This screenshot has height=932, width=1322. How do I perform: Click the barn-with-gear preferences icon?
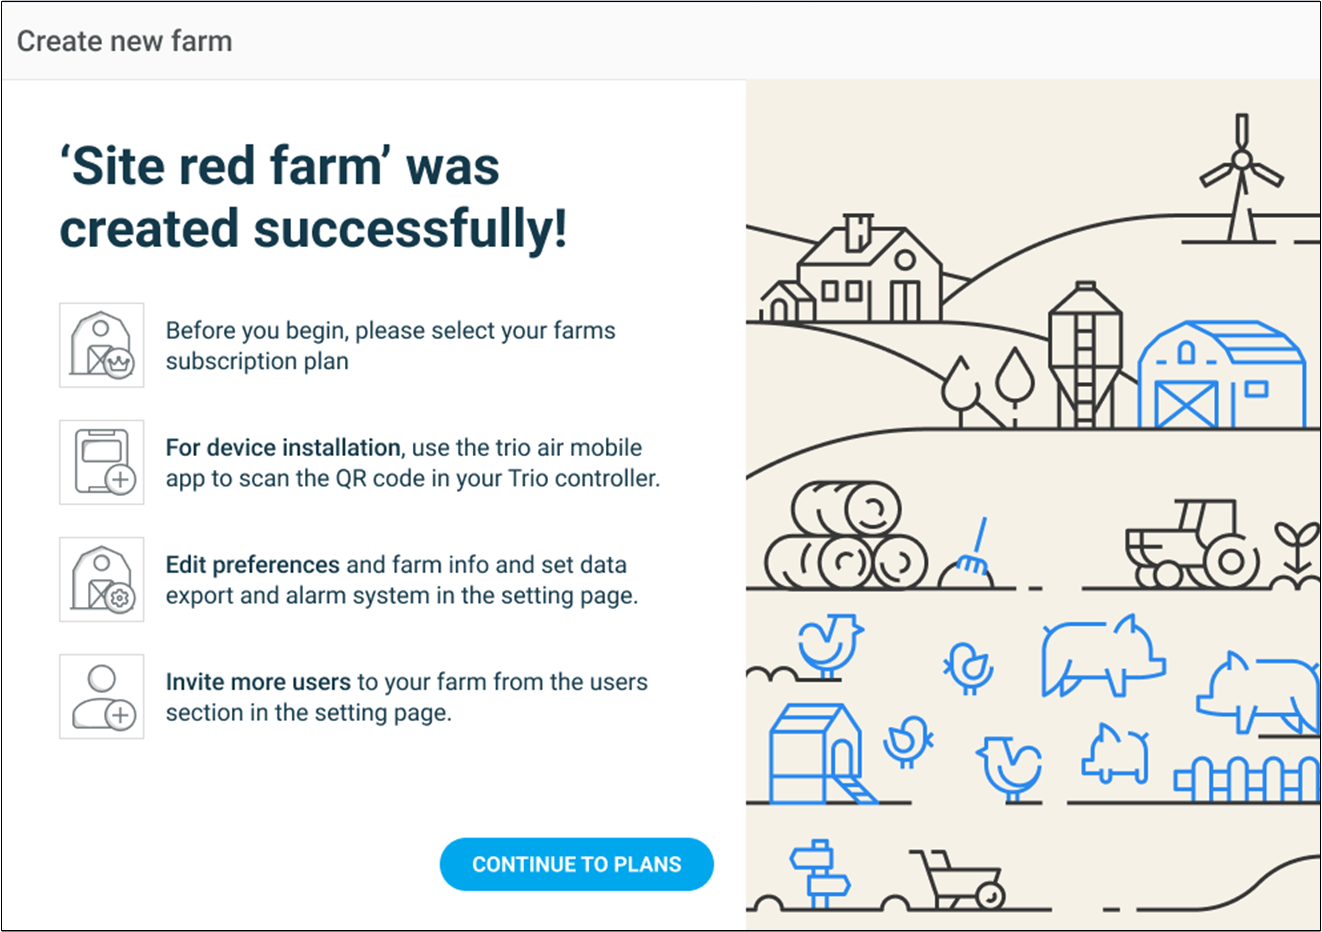[x=101, y=579]
